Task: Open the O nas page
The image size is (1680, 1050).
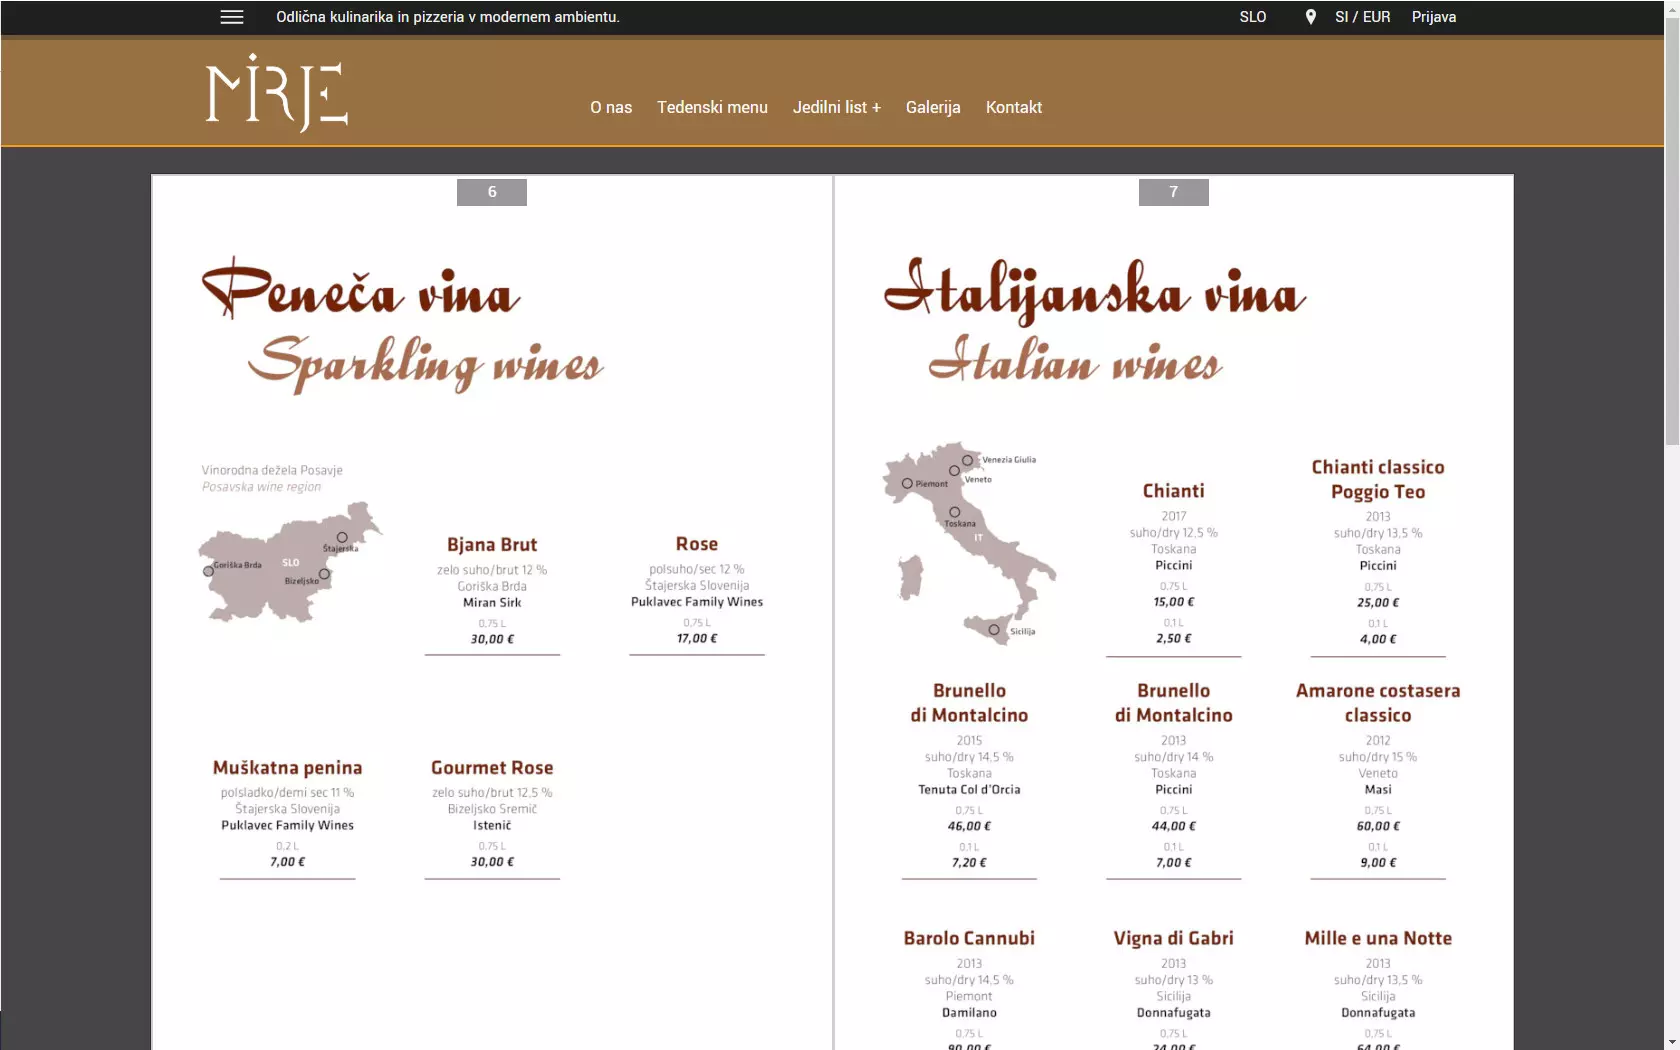Action: pyautogui.click(x=611, y=107)
